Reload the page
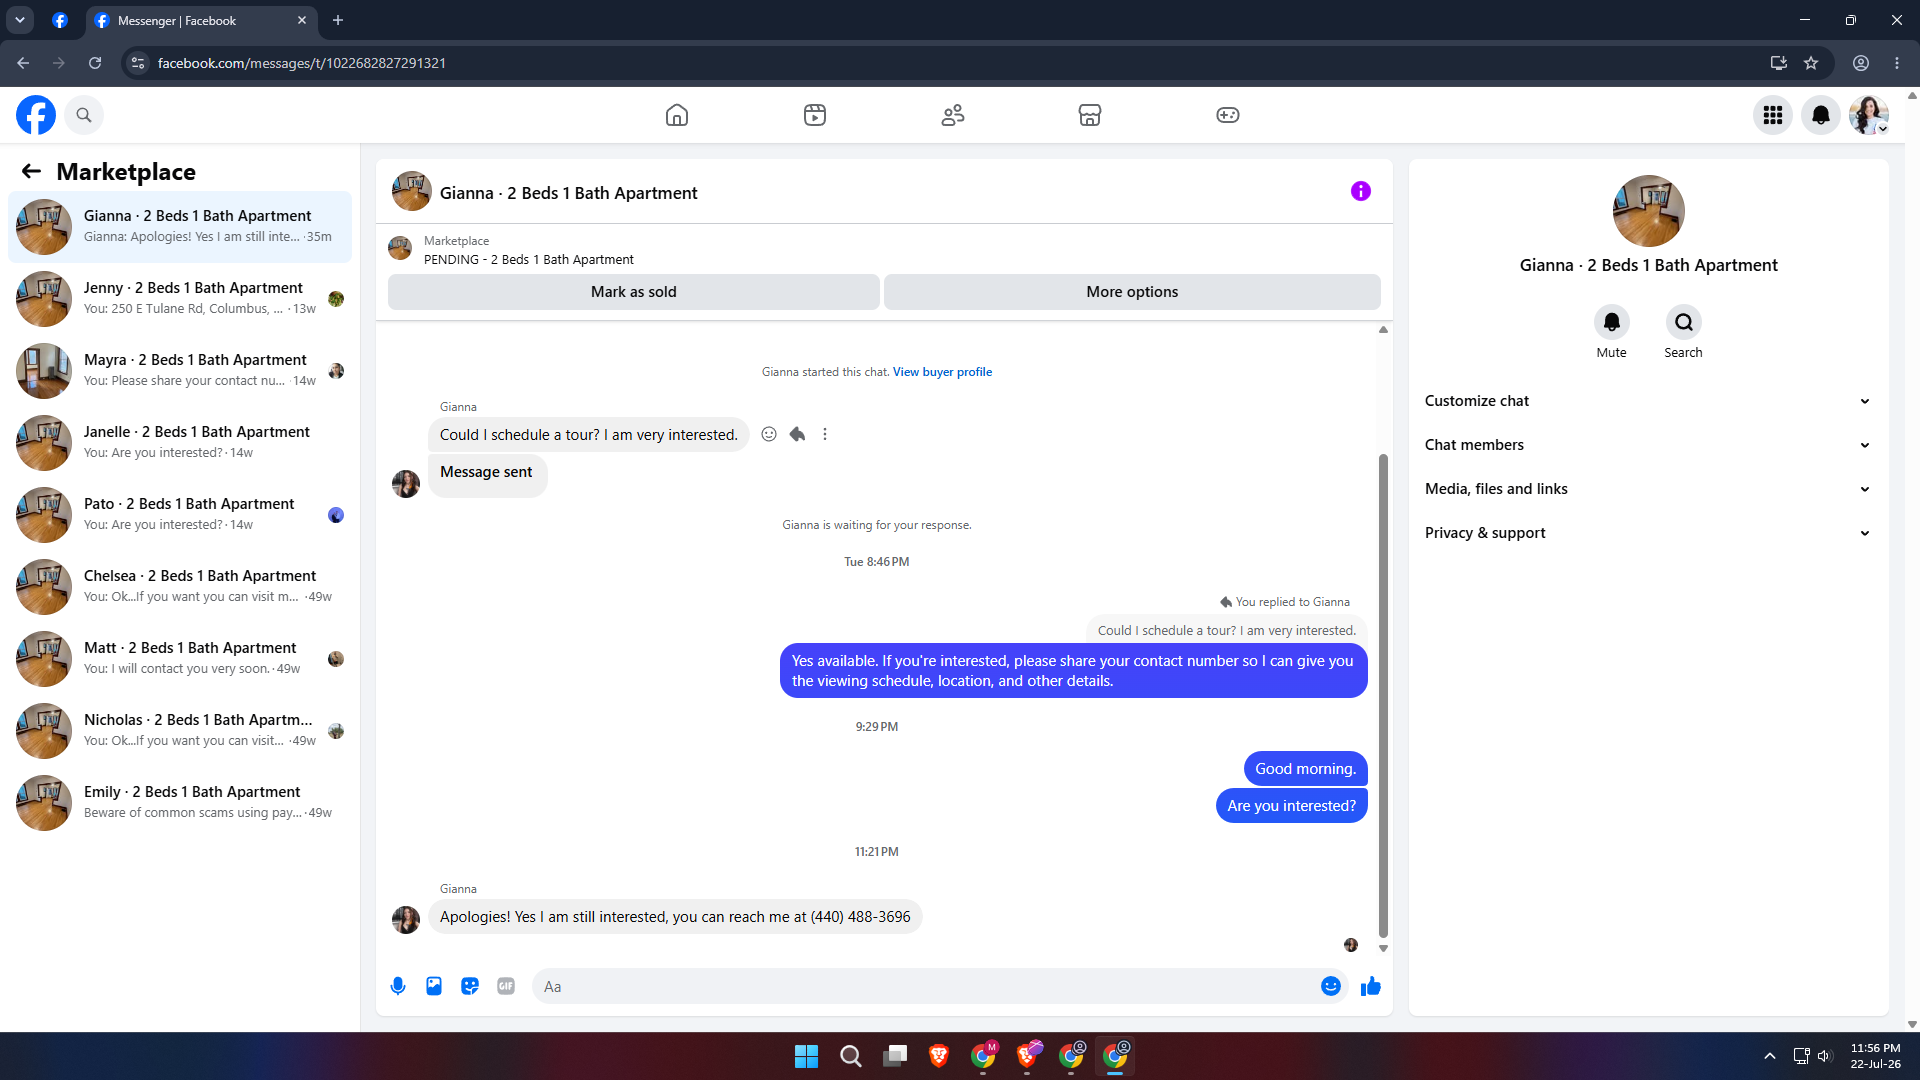Screen dimensions: 1920x1080 coord(95,63)
